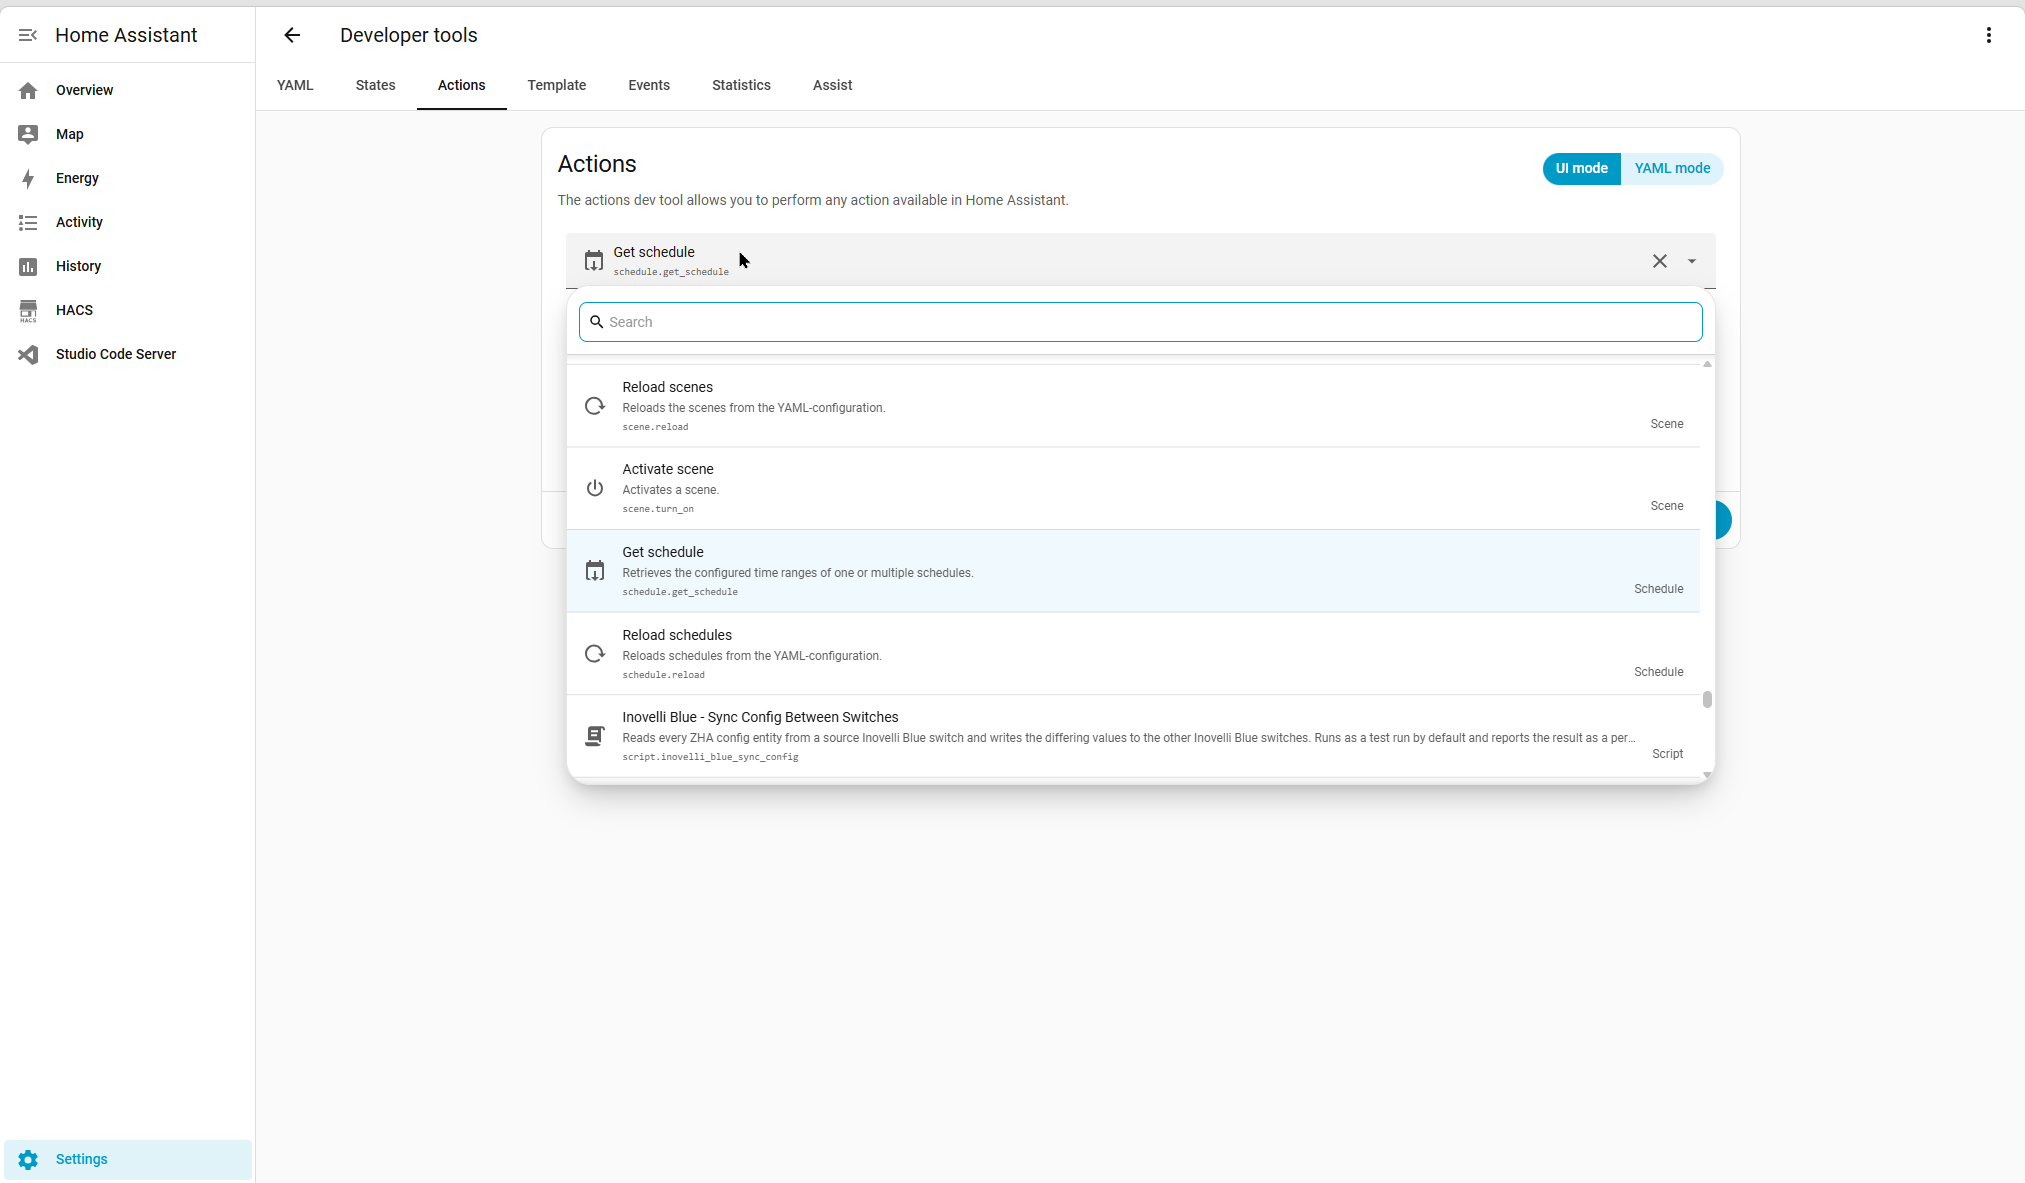This screenshot has height=1183, width=2025.
Task: Select Inovelli Blue - Sync Config Between Switches
Action: (1133, 736)
